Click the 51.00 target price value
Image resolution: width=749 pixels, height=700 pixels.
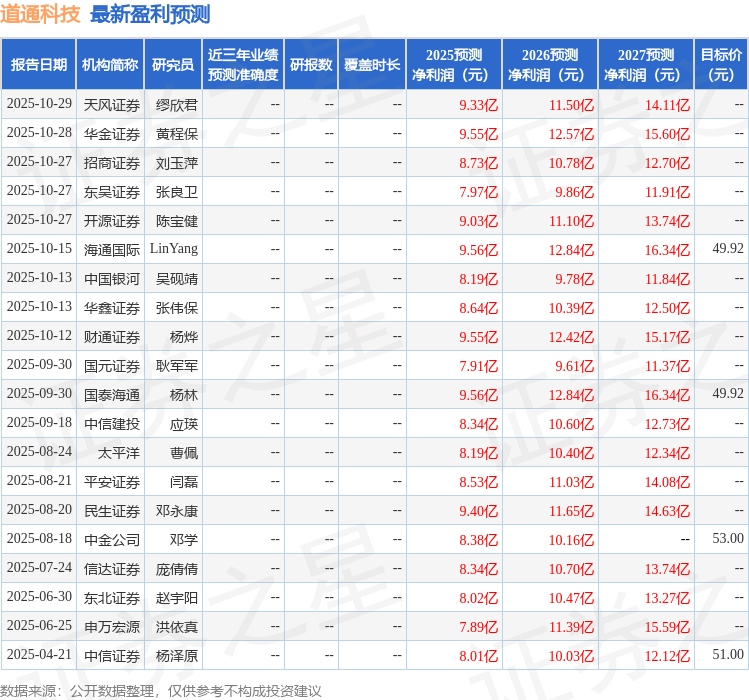click(x=728, y=654)
